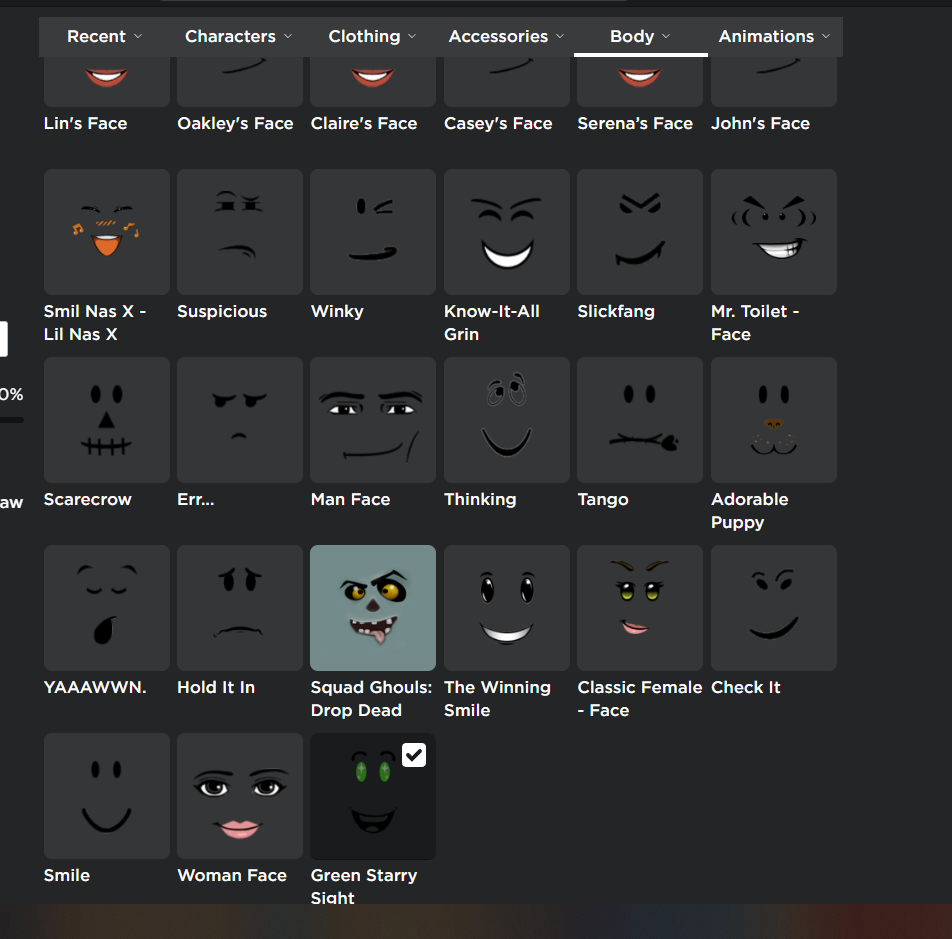Viewport: 952px width, 939px height.
Task: Open the Serena's Face item link
Action: point(635,123)
